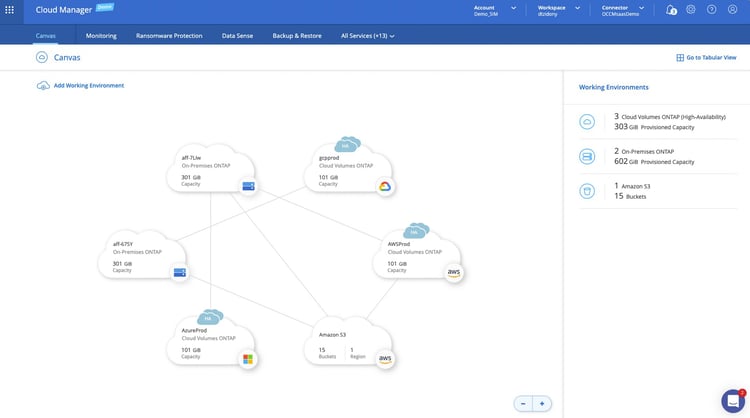Image resolution: width=750 pixels, height=418 pixels.
Task: Click the help question mark icon
Action: click(711, 9)
